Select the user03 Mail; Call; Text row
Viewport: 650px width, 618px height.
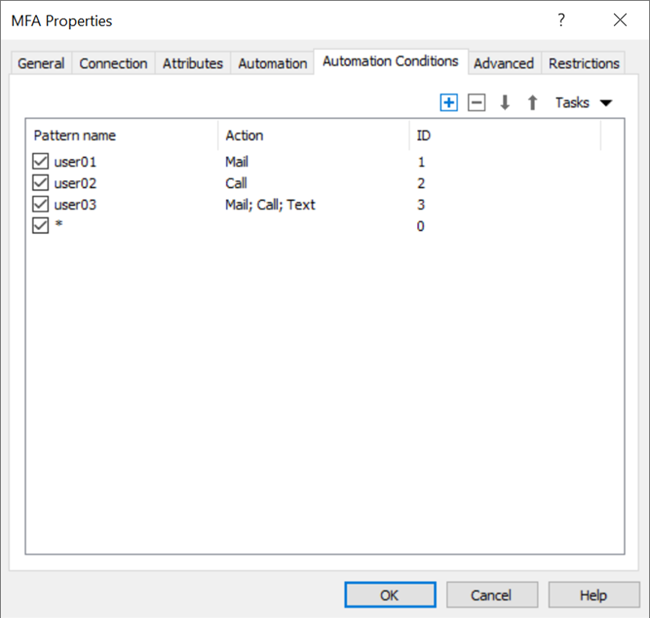tap(270, 205)
